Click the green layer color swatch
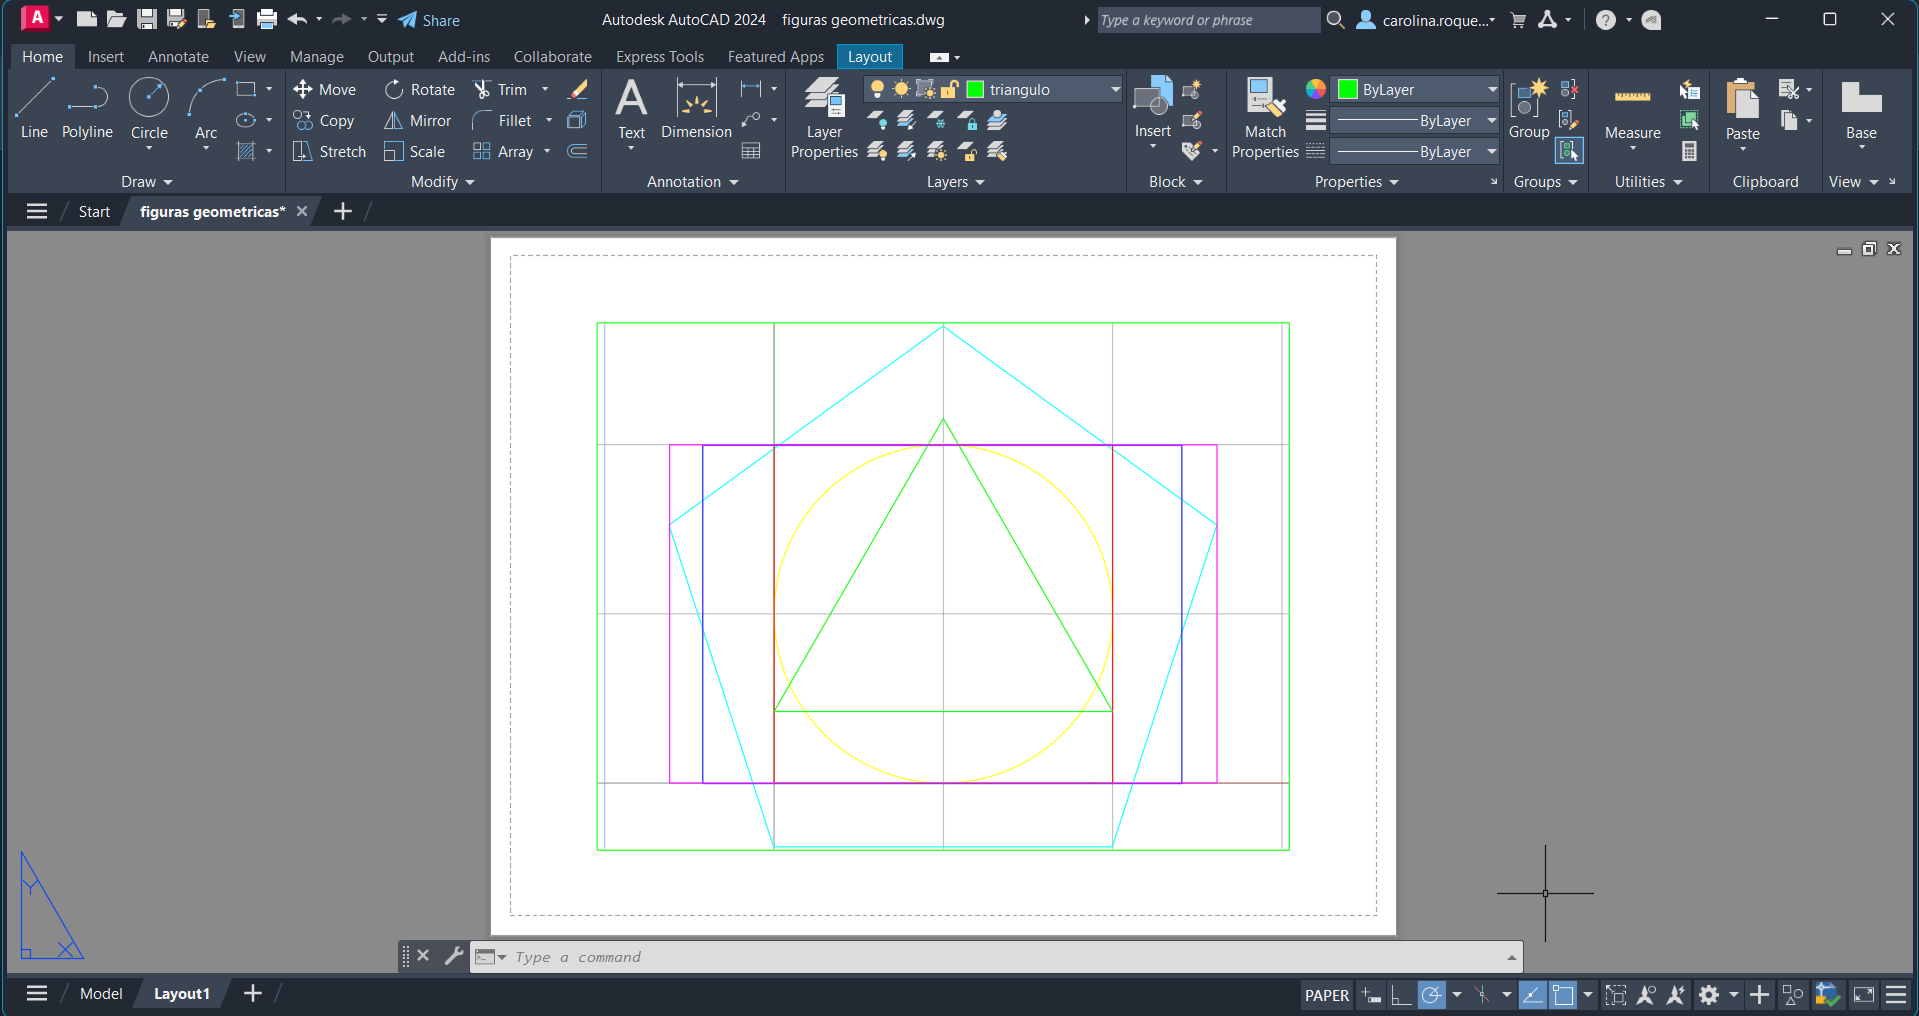The image size is (1919, 1016). (976, 89)
